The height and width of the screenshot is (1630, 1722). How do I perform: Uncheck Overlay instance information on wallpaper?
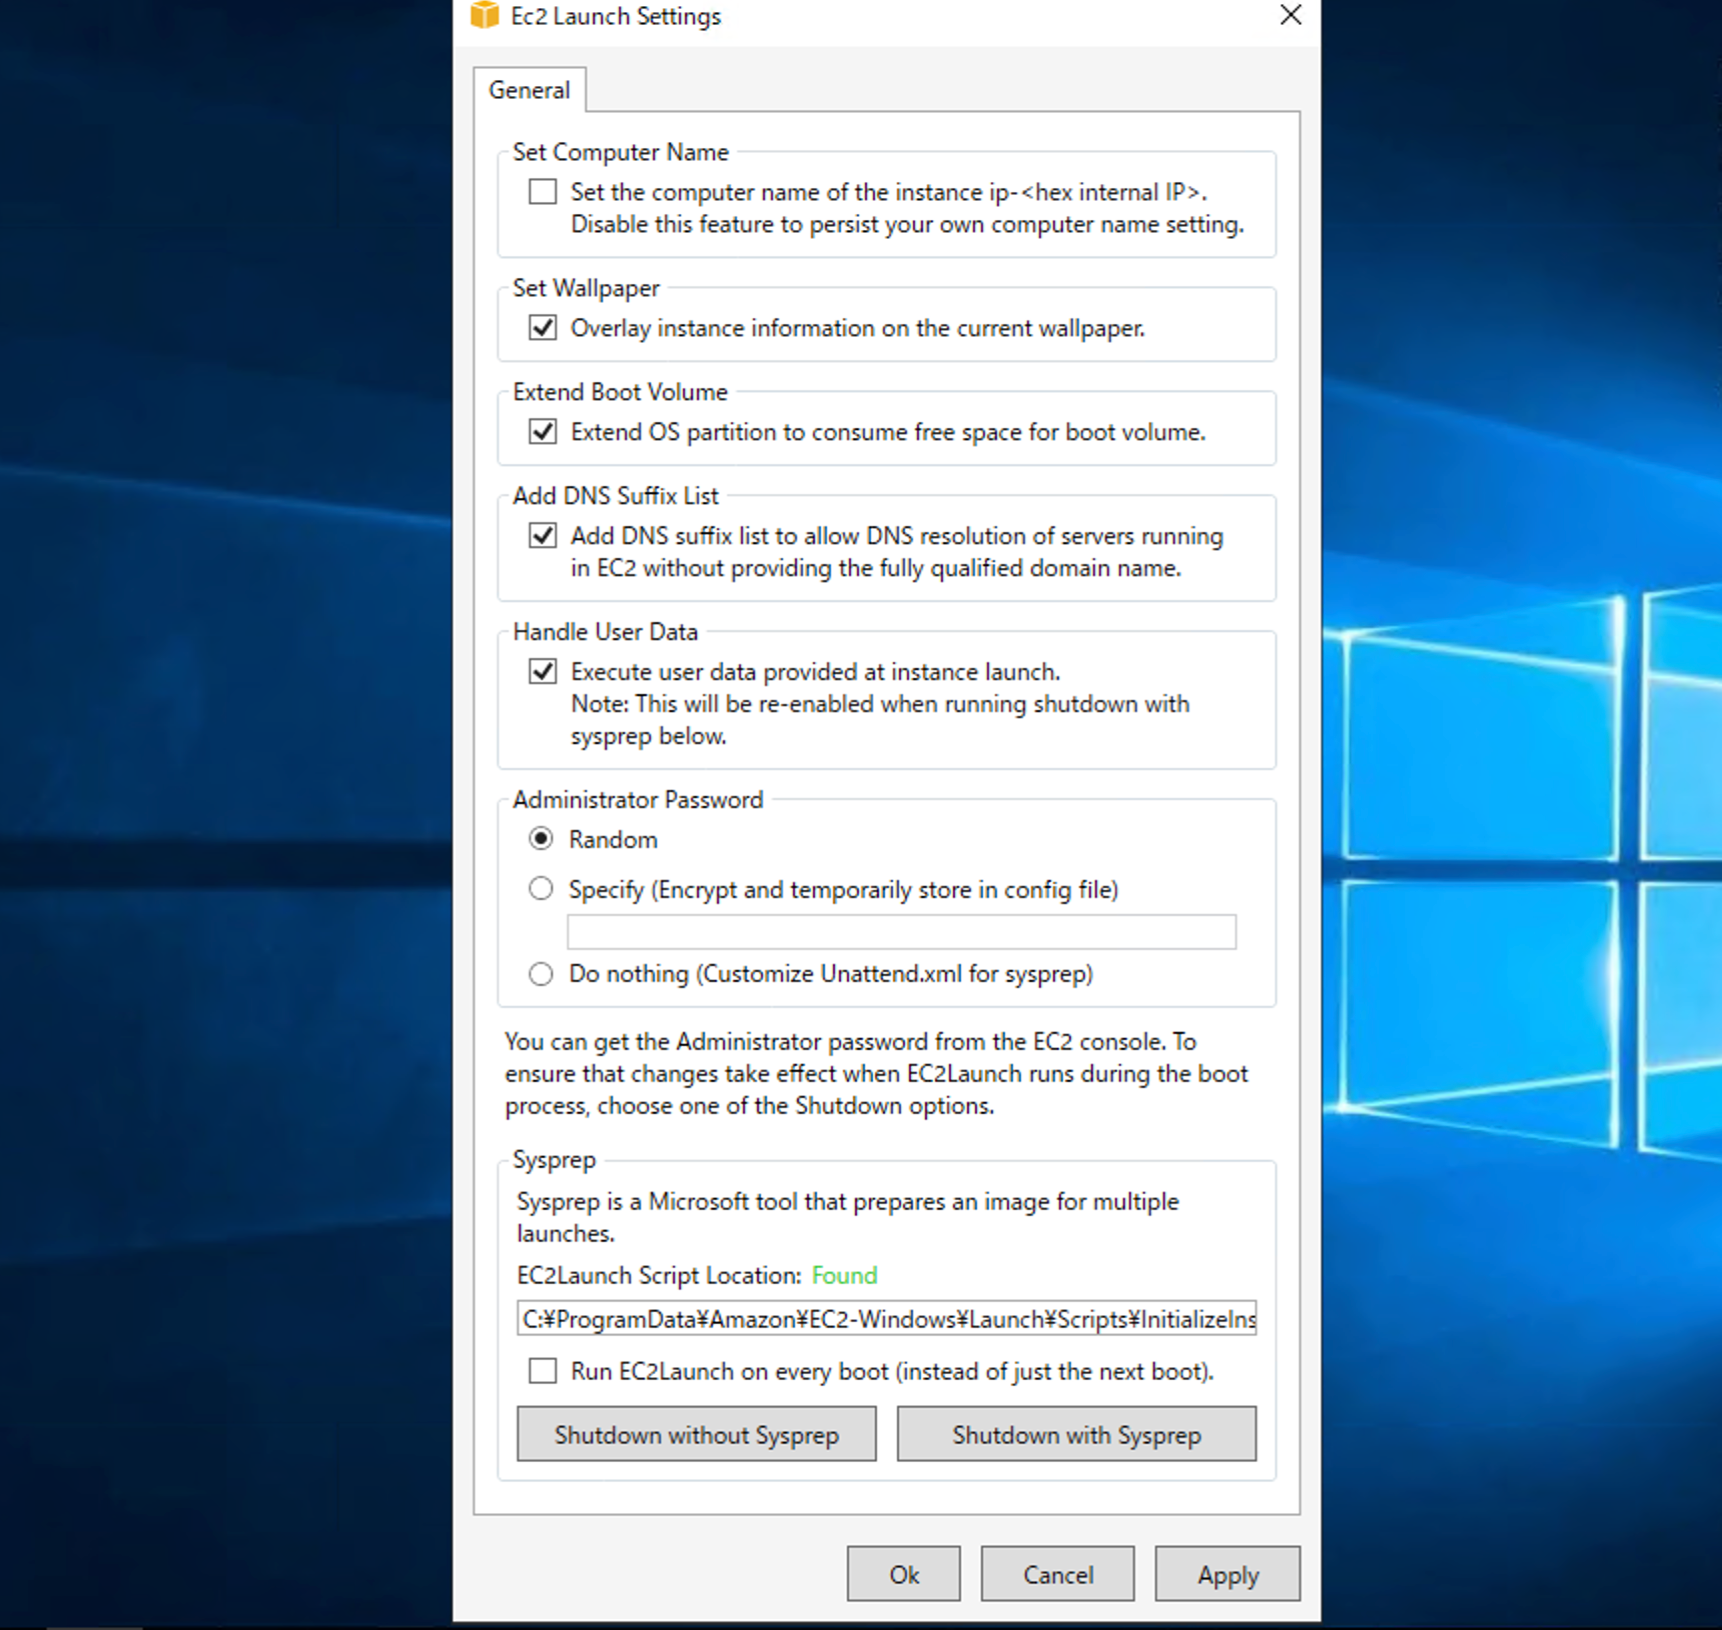point(543,328)
